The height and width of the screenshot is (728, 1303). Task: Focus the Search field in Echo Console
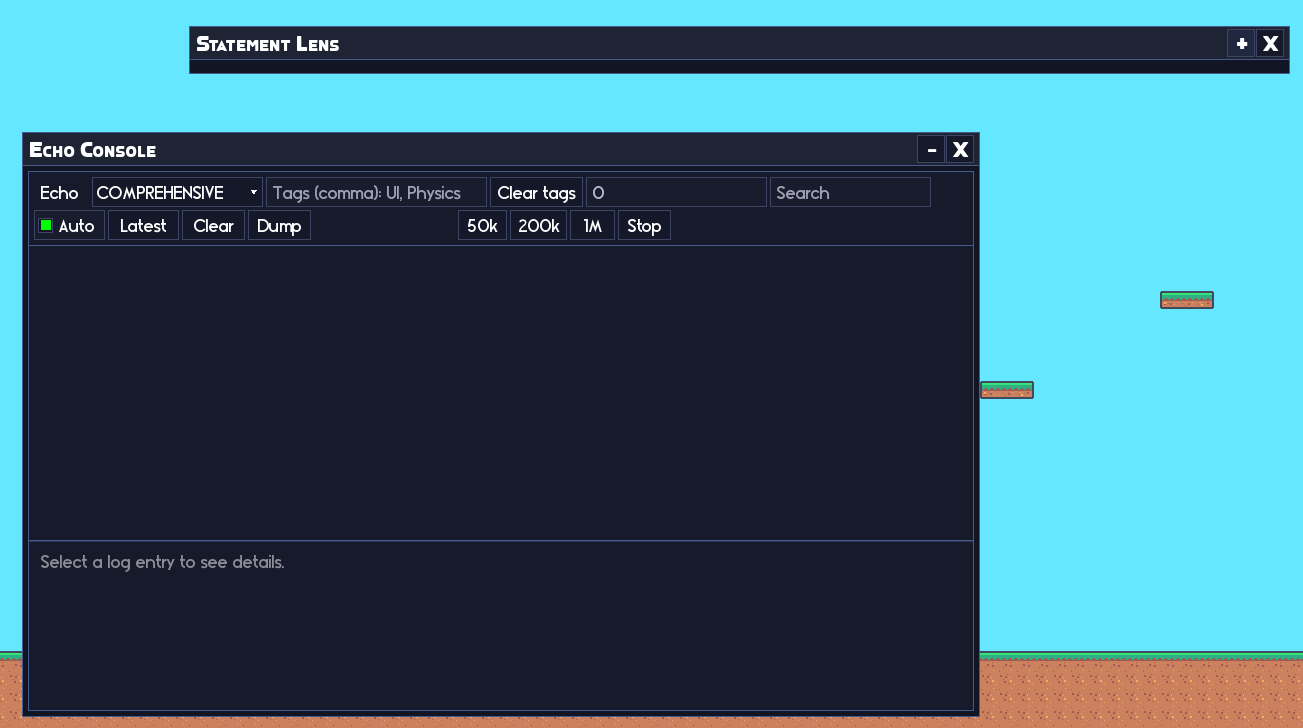pos(850,193)
